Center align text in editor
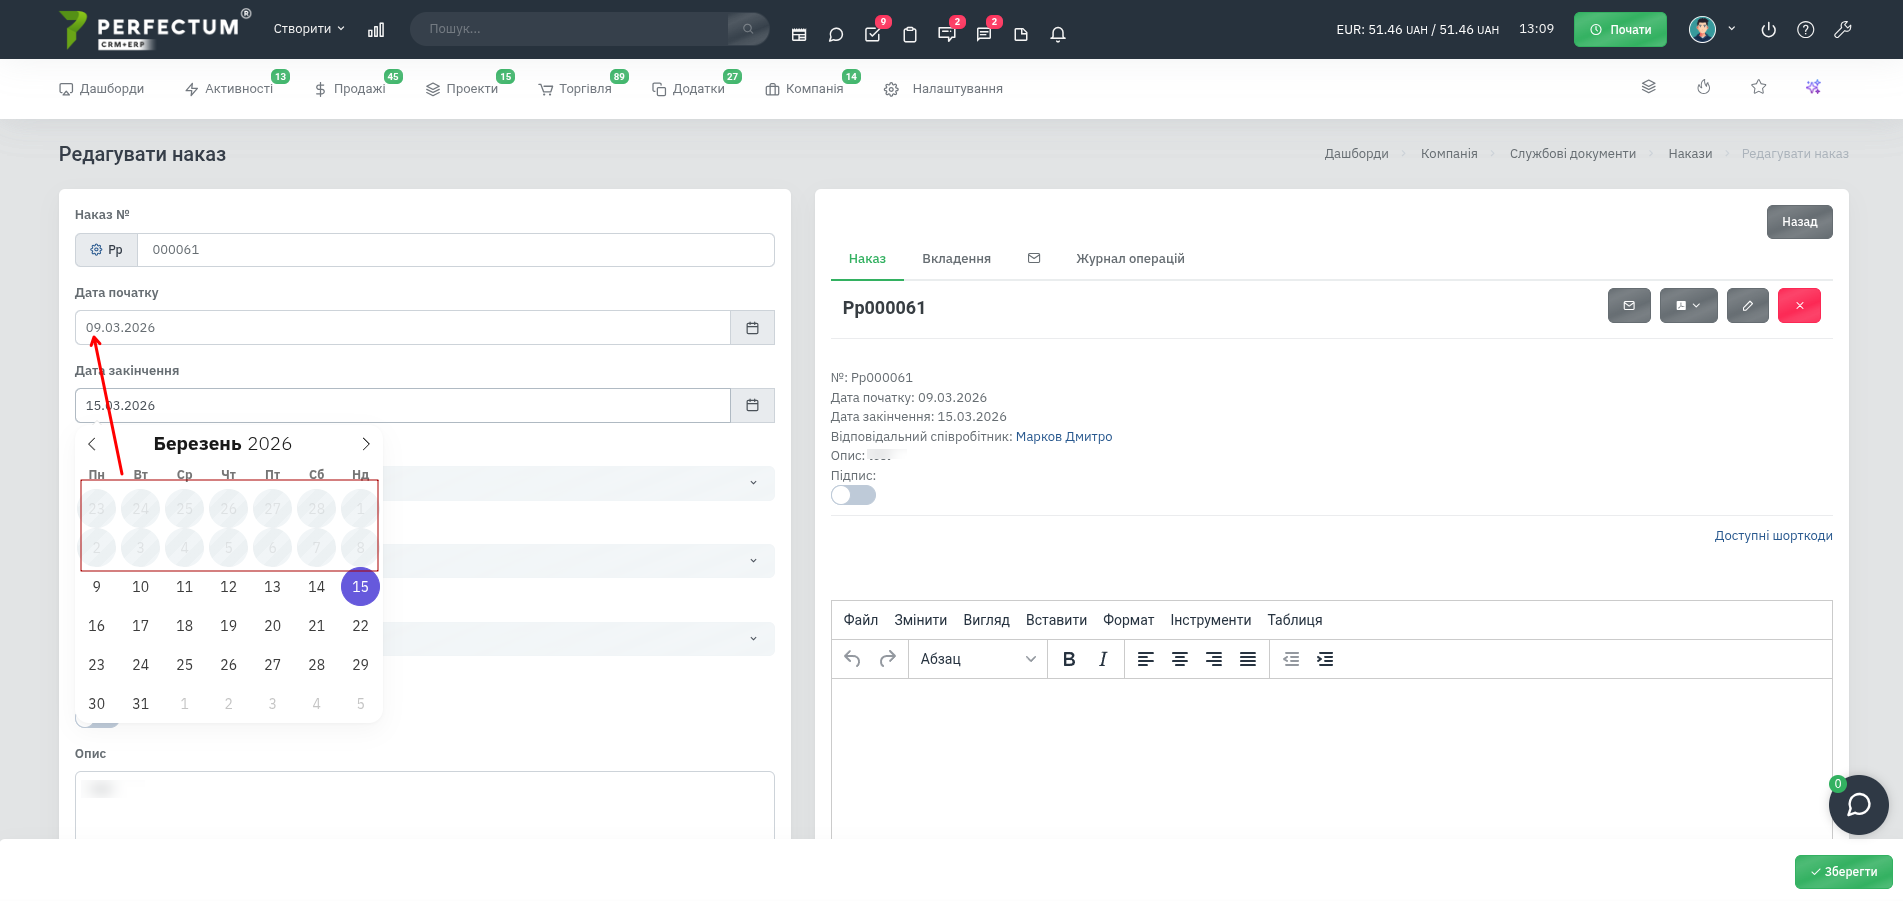The image size is (1903, 901). tap(1180, 659)
